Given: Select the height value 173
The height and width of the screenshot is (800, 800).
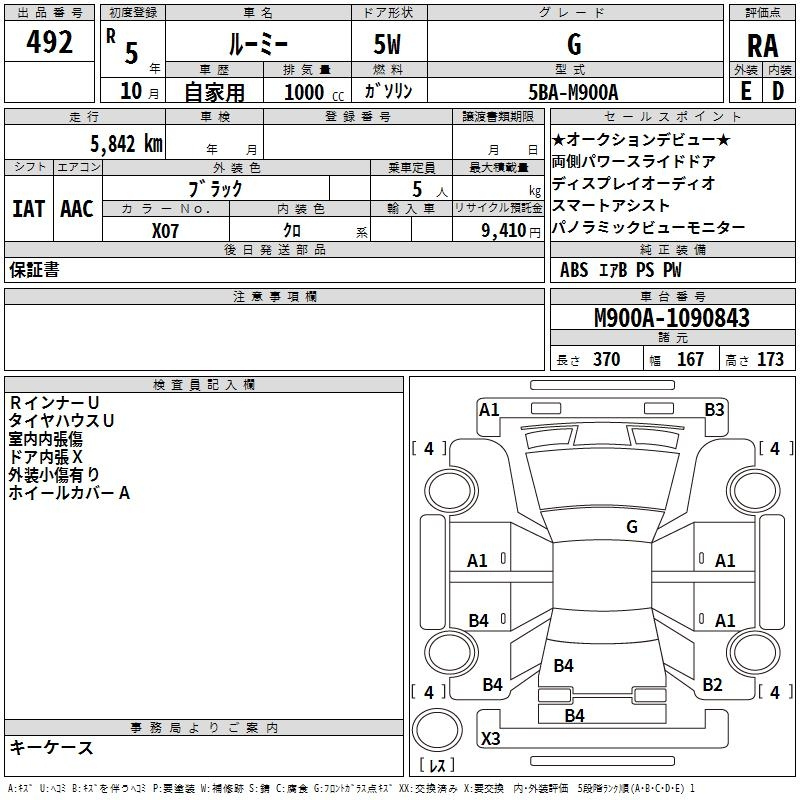Looking at the screenshot, I should tap(770, 359).
